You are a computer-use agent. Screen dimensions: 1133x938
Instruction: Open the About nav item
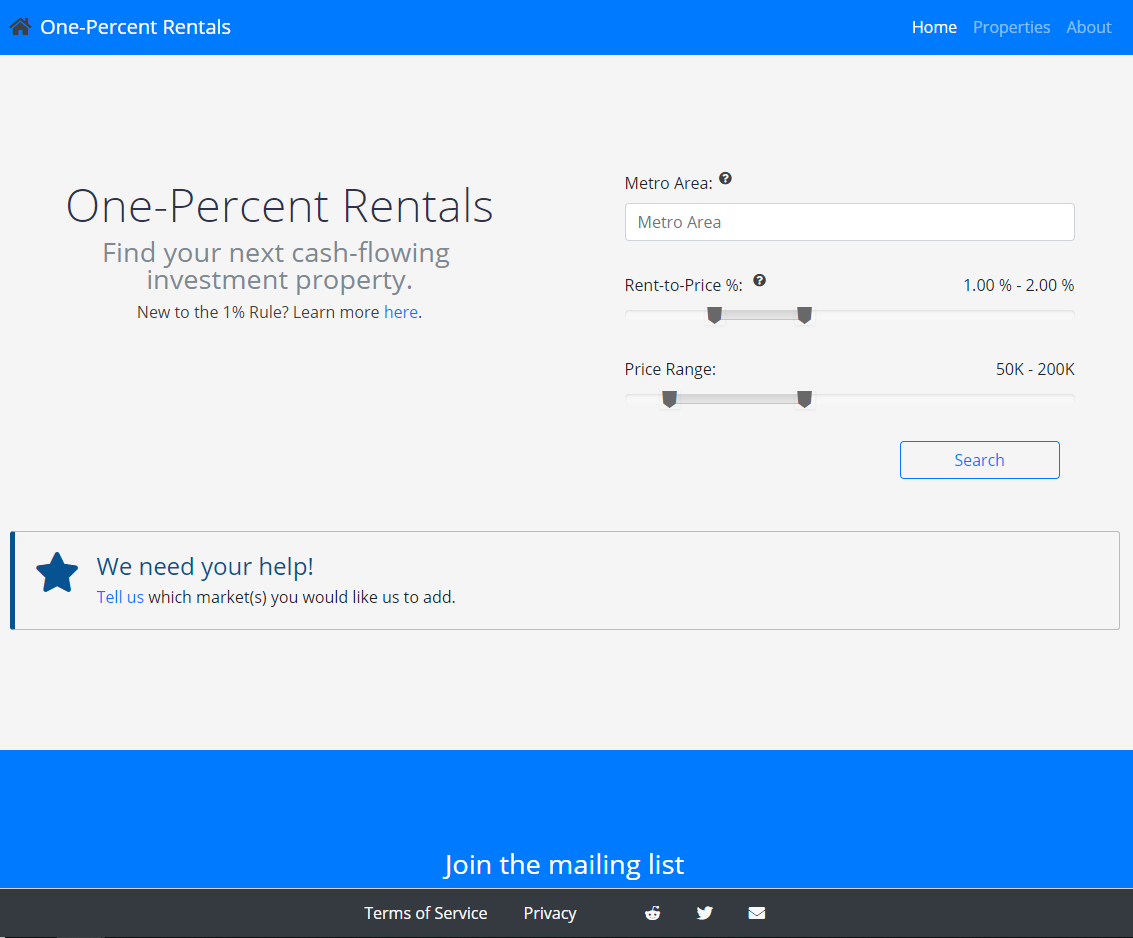pyautogui.click(x=1088, y=27)
